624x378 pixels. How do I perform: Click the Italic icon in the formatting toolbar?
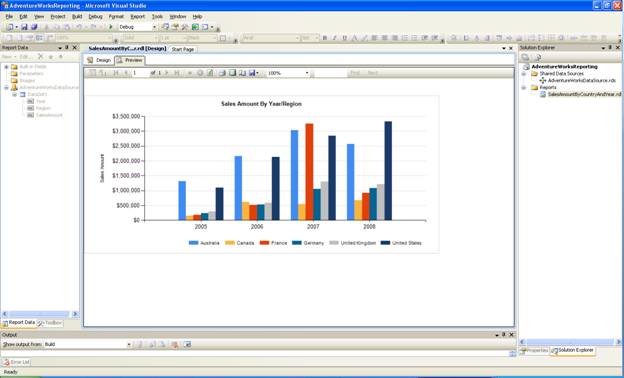335,38
